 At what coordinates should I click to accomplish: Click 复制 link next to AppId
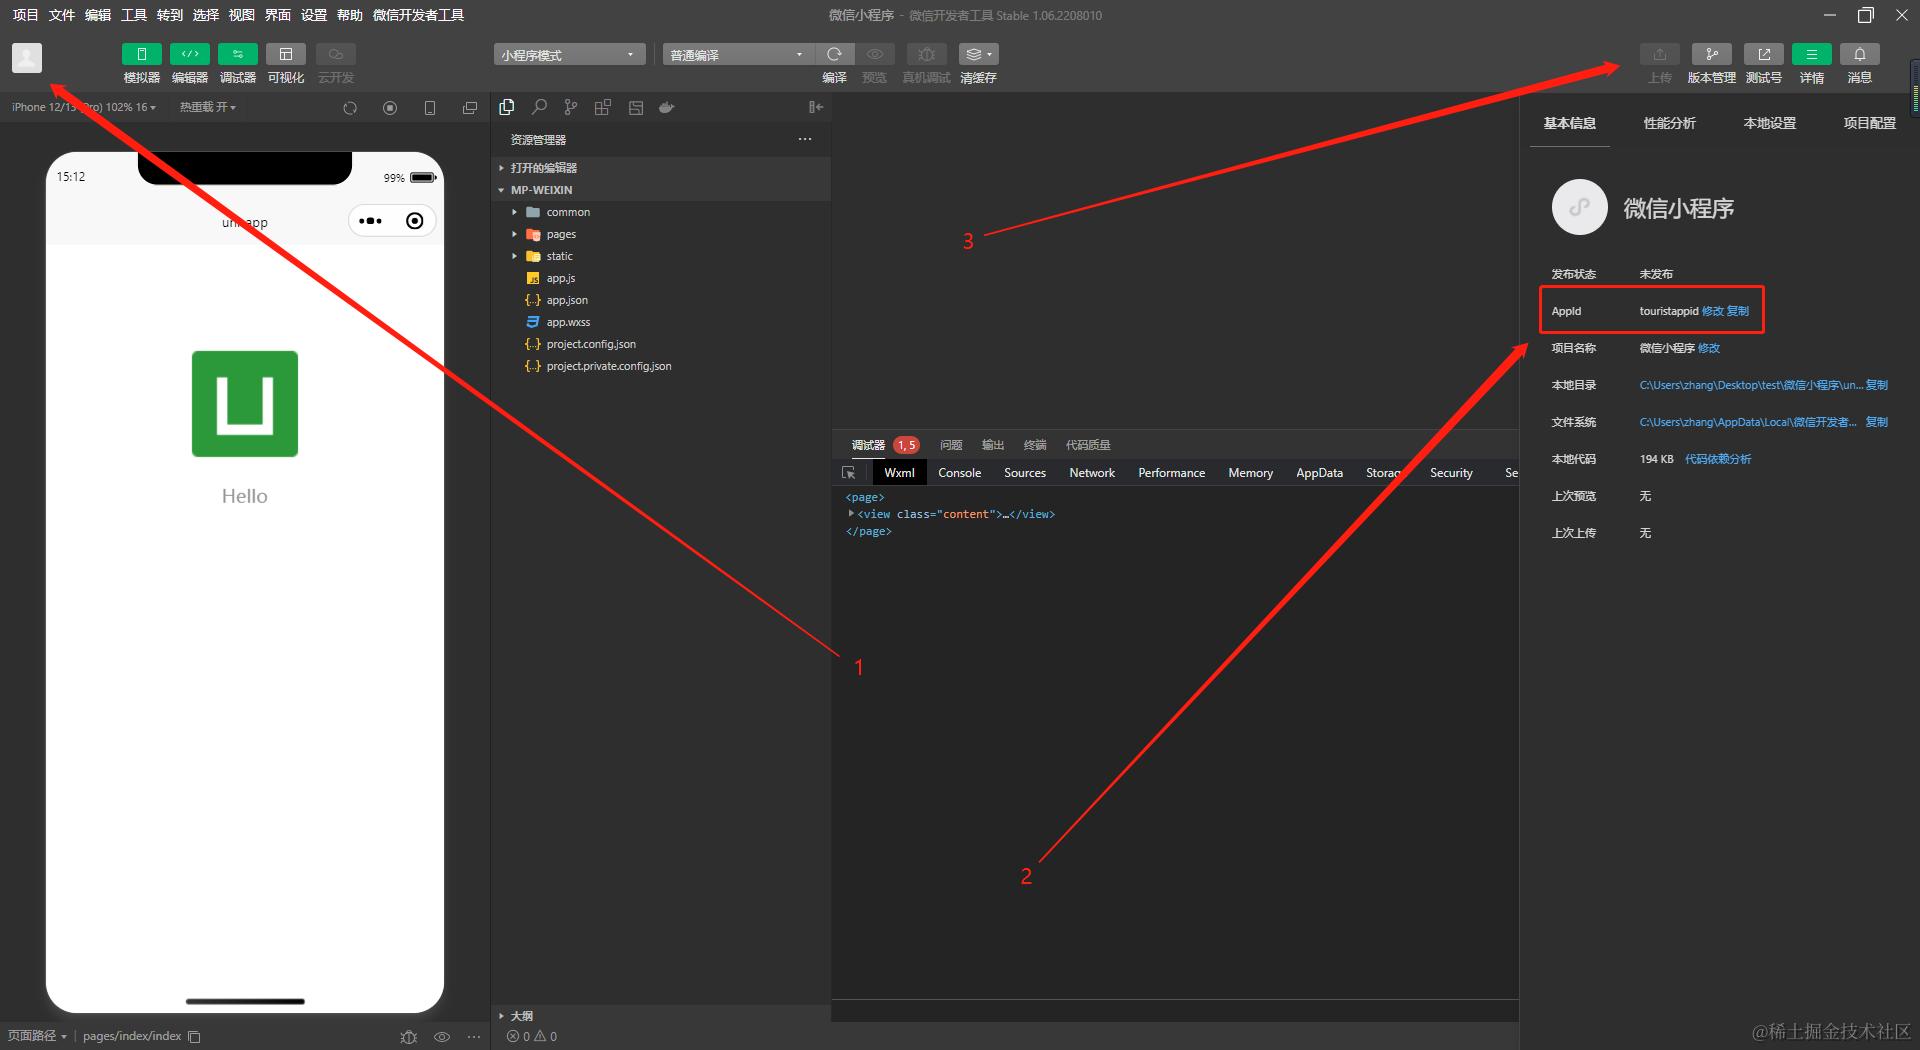(x=1738, y=311)
